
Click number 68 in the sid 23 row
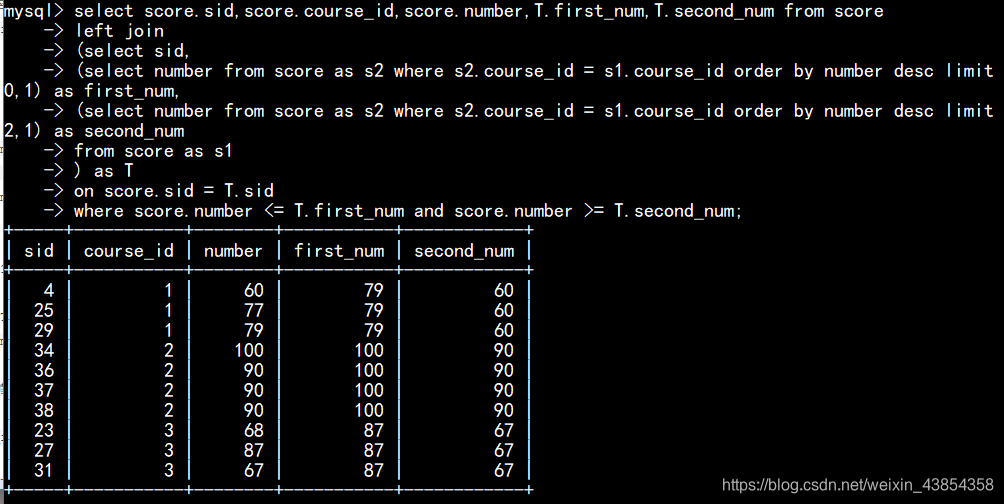coord(254,430)
